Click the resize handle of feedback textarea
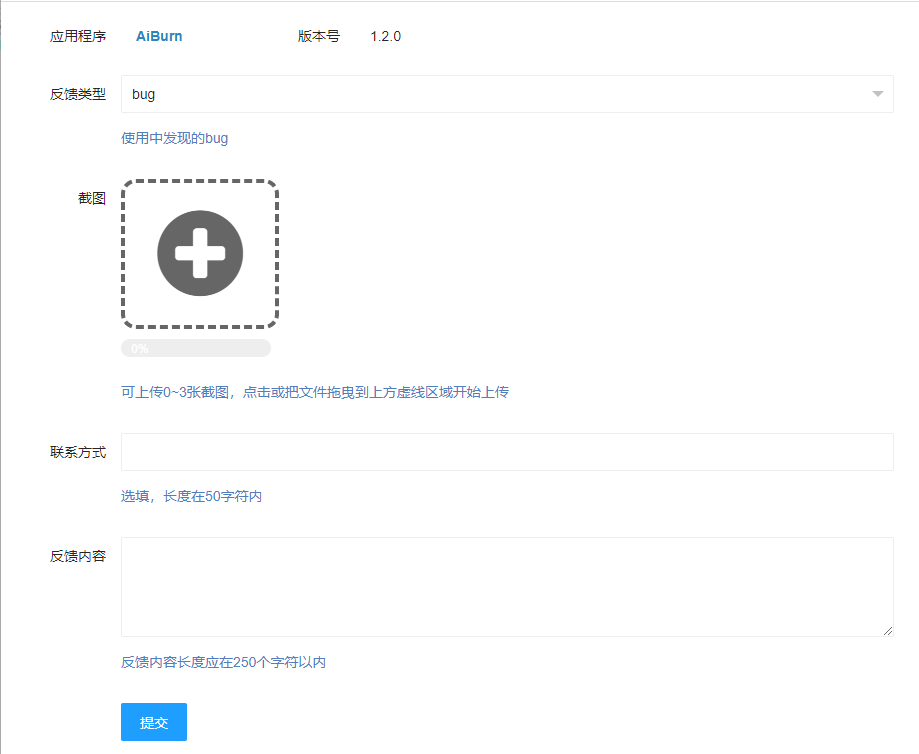919x754 pixels. tap(888, 631)
